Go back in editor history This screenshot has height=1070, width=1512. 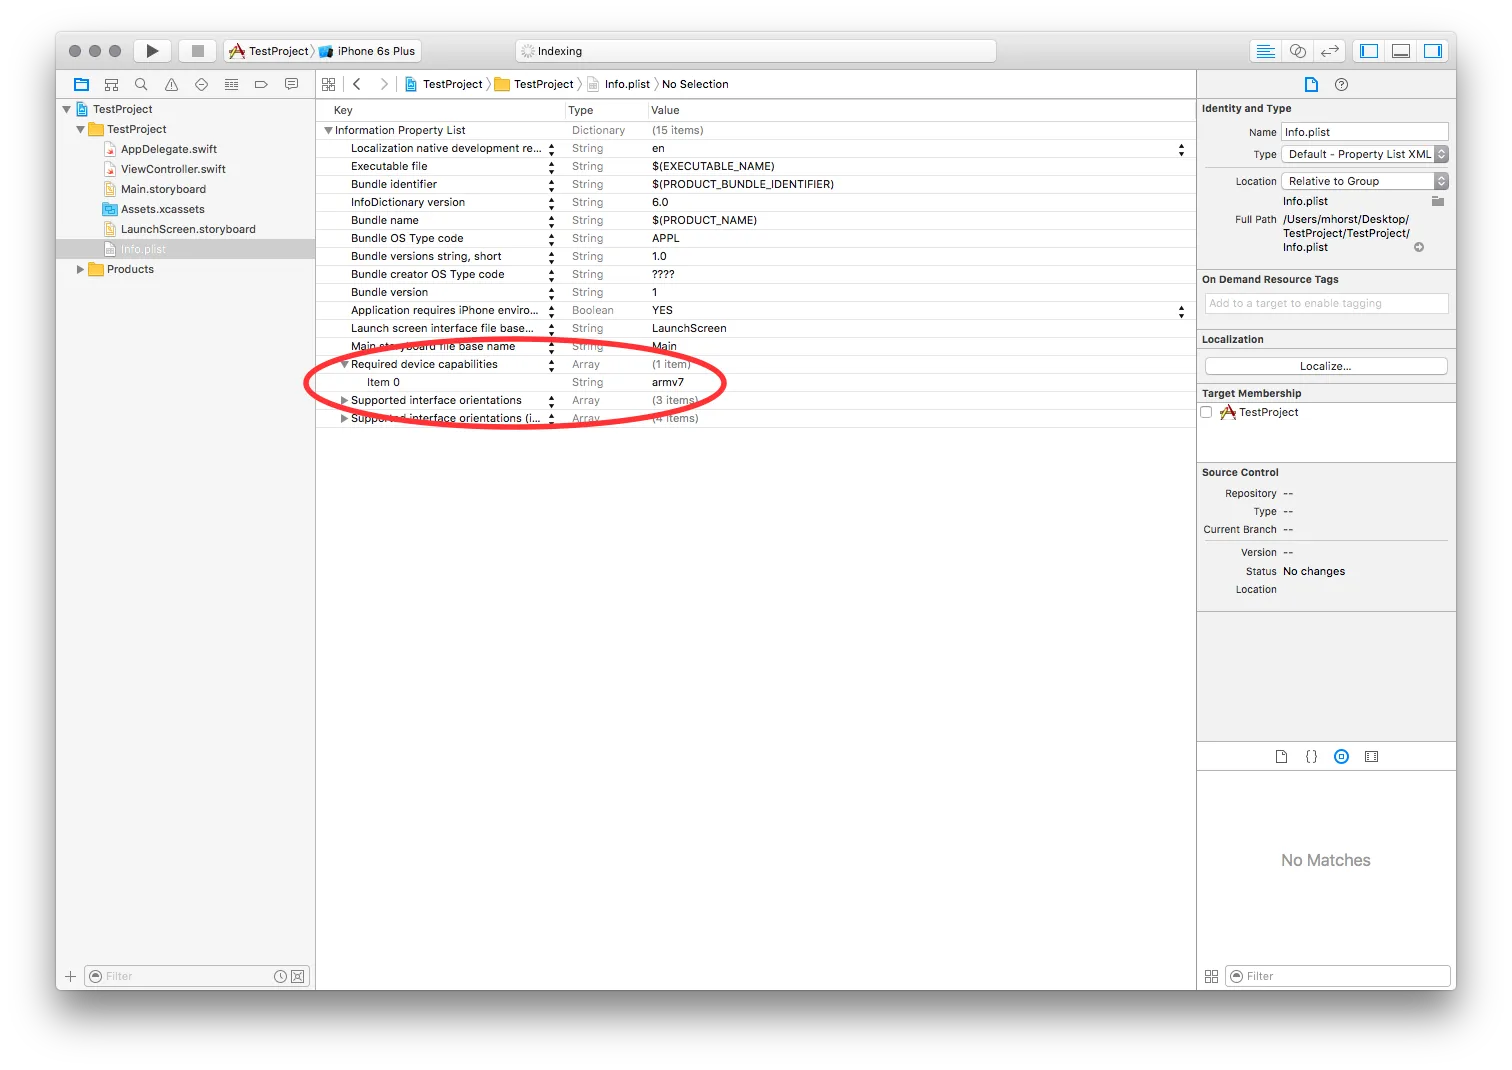(357, 85)
